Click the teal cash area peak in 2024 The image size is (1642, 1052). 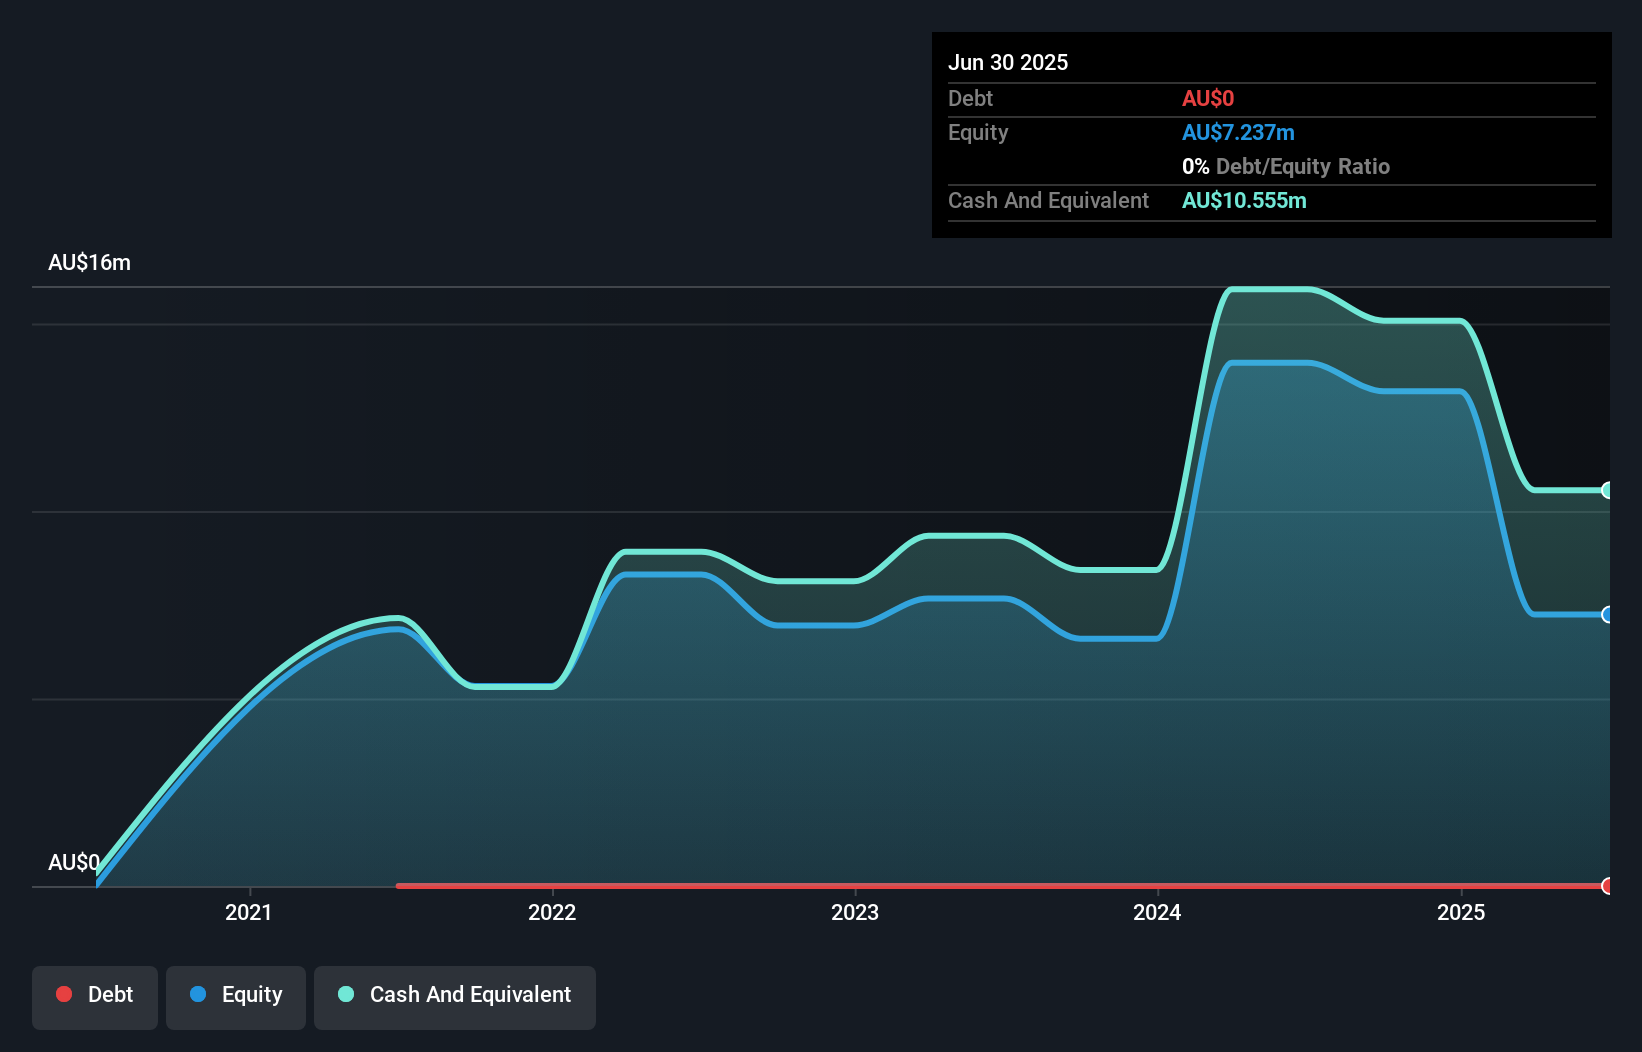(1270, 290)
